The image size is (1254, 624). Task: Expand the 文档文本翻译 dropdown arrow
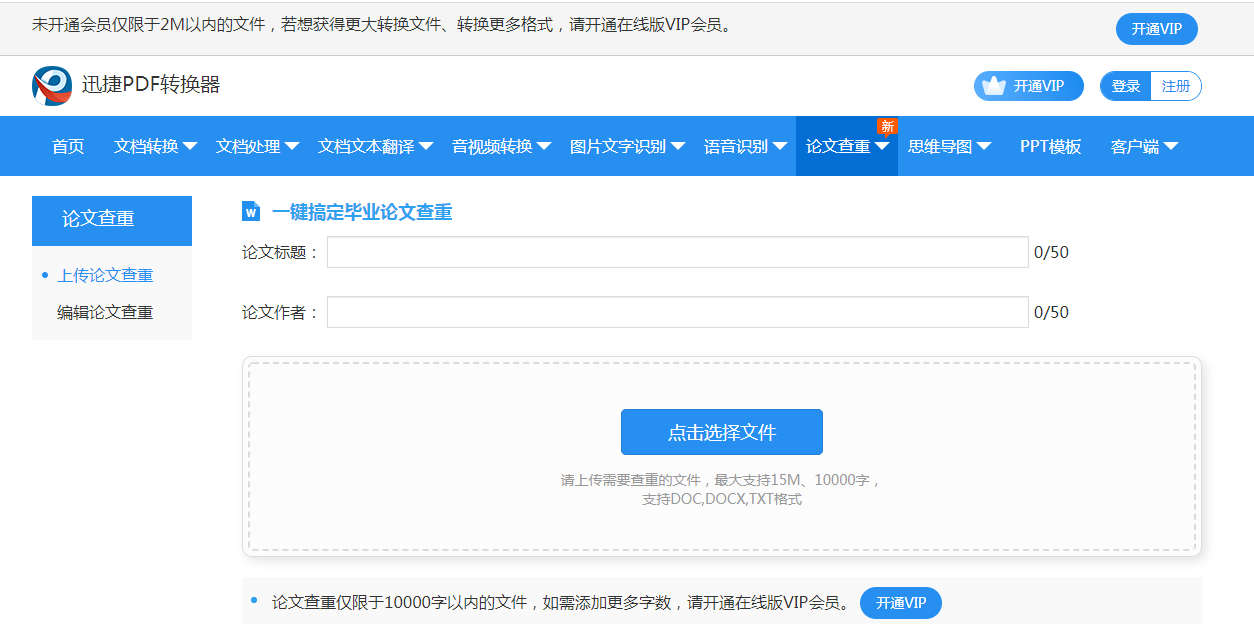click(426, 146)
